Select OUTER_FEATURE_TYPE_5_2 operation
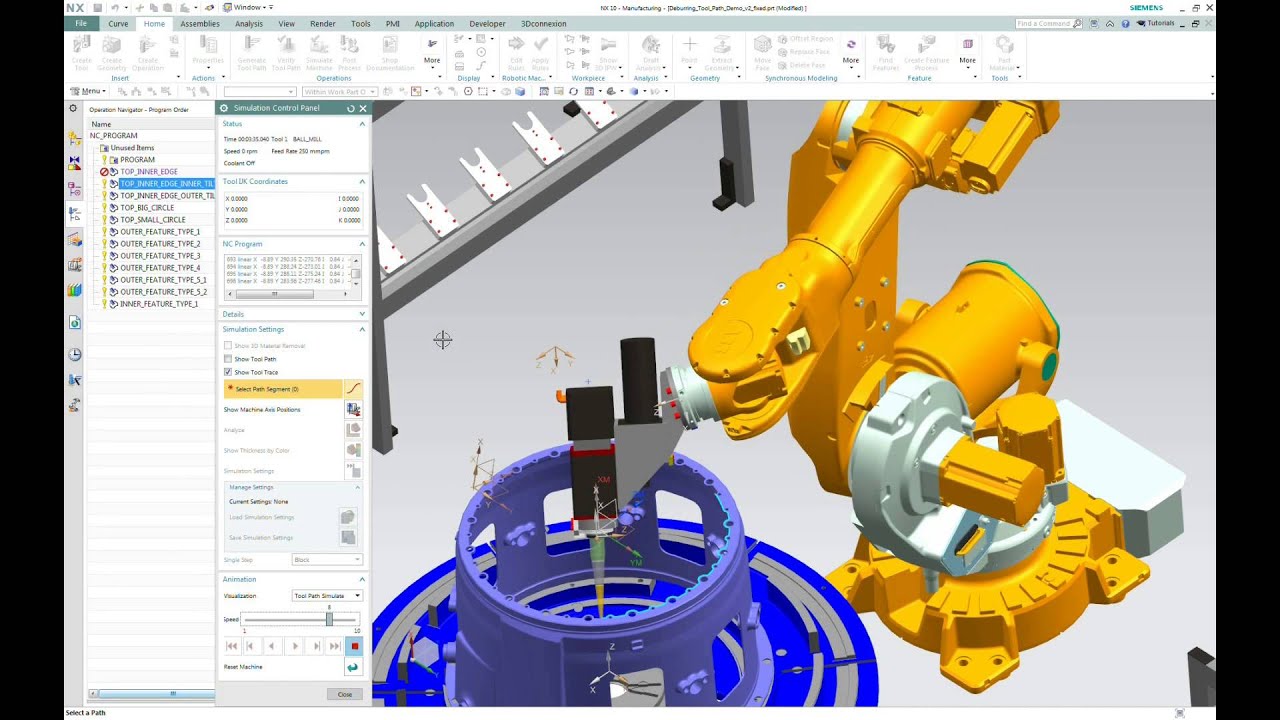The image size is (1280, 720). click(x=163, y=292)
